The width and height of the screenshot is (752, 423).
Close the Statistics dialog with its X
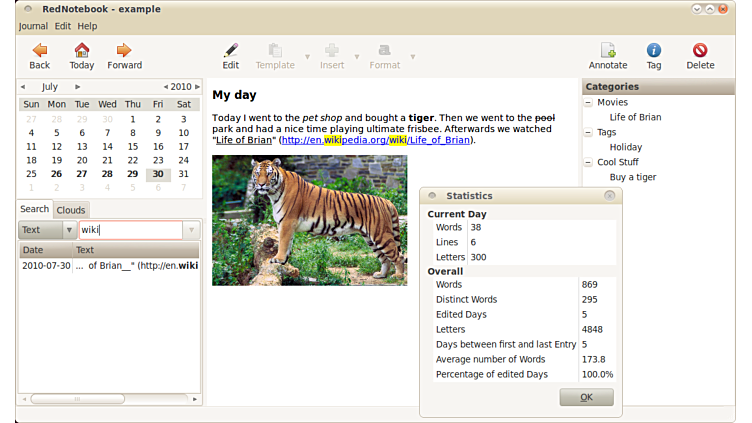click(609, 196)
